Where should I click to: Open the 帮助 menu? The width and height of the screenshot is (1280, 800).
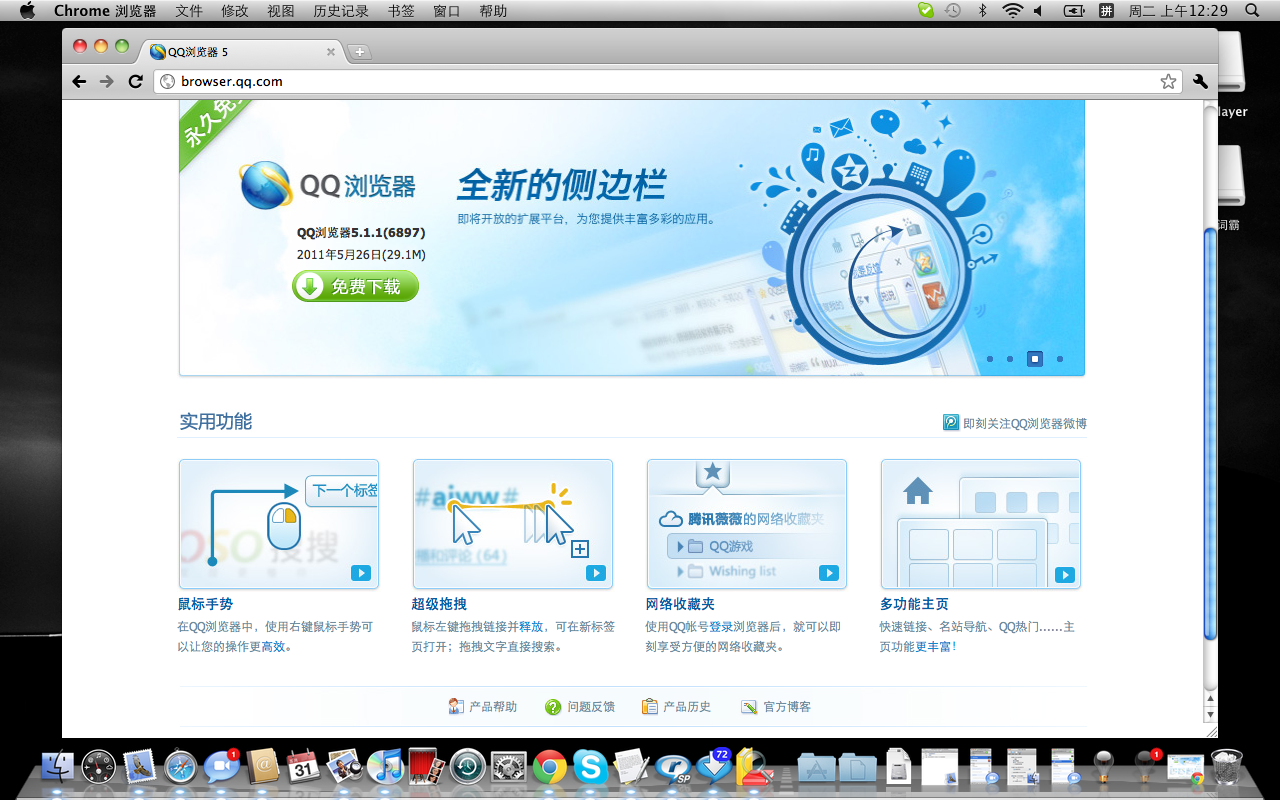493,11
